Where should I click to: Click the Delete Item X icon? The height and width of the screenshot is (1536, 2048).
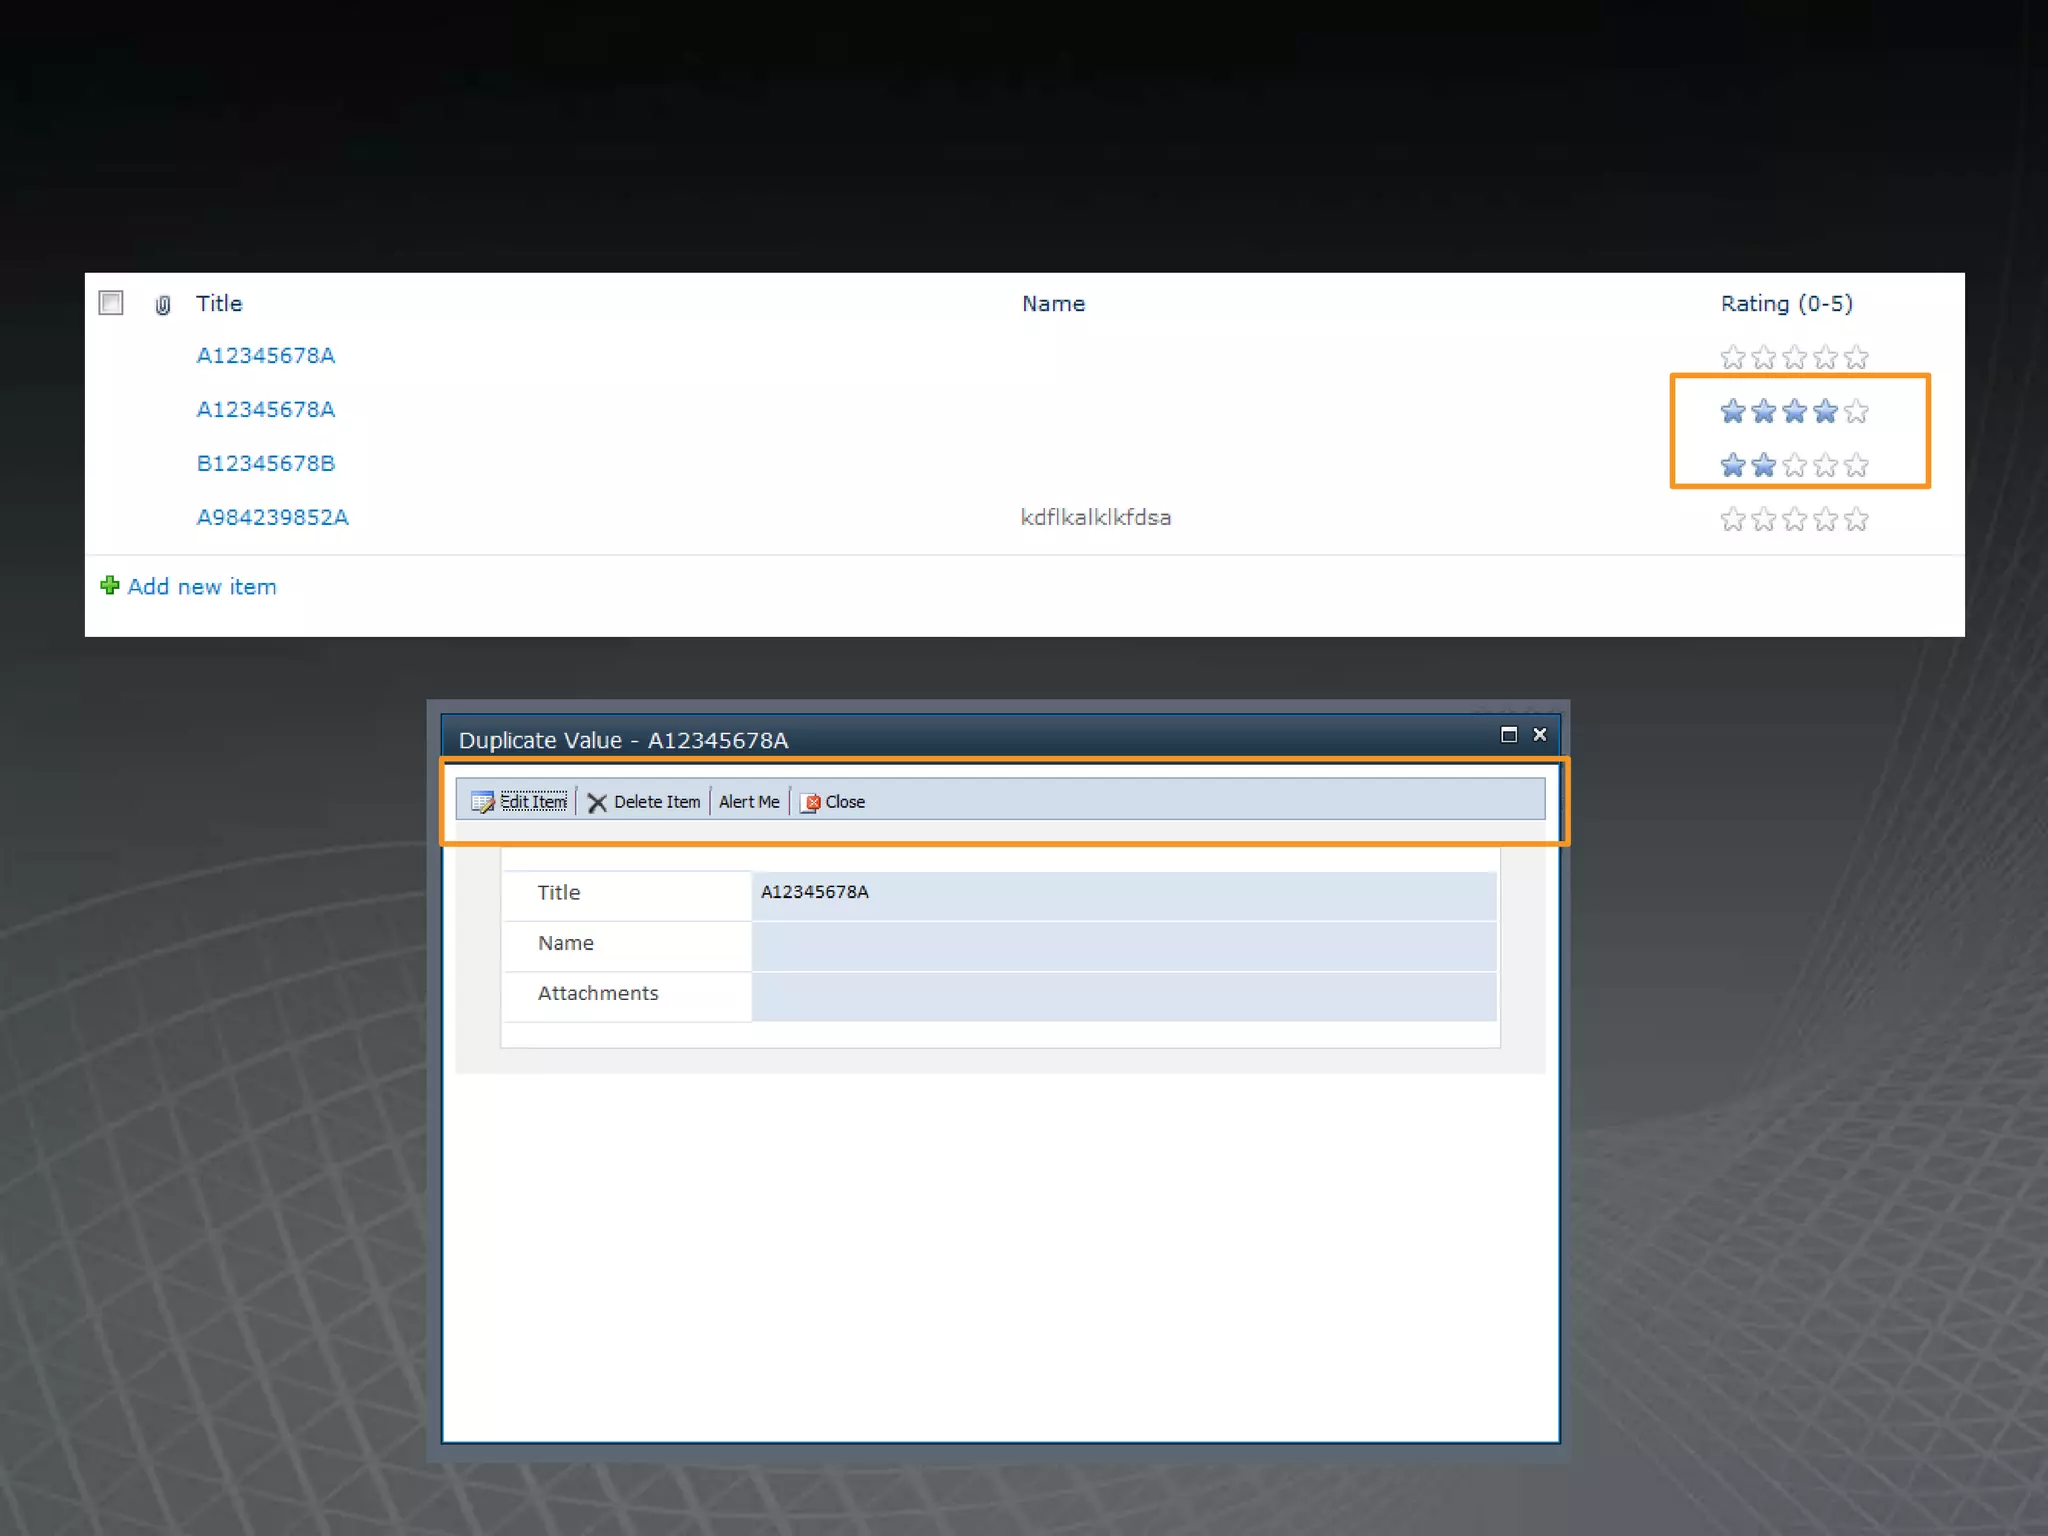pyautogui.click(x=597, y=803)
